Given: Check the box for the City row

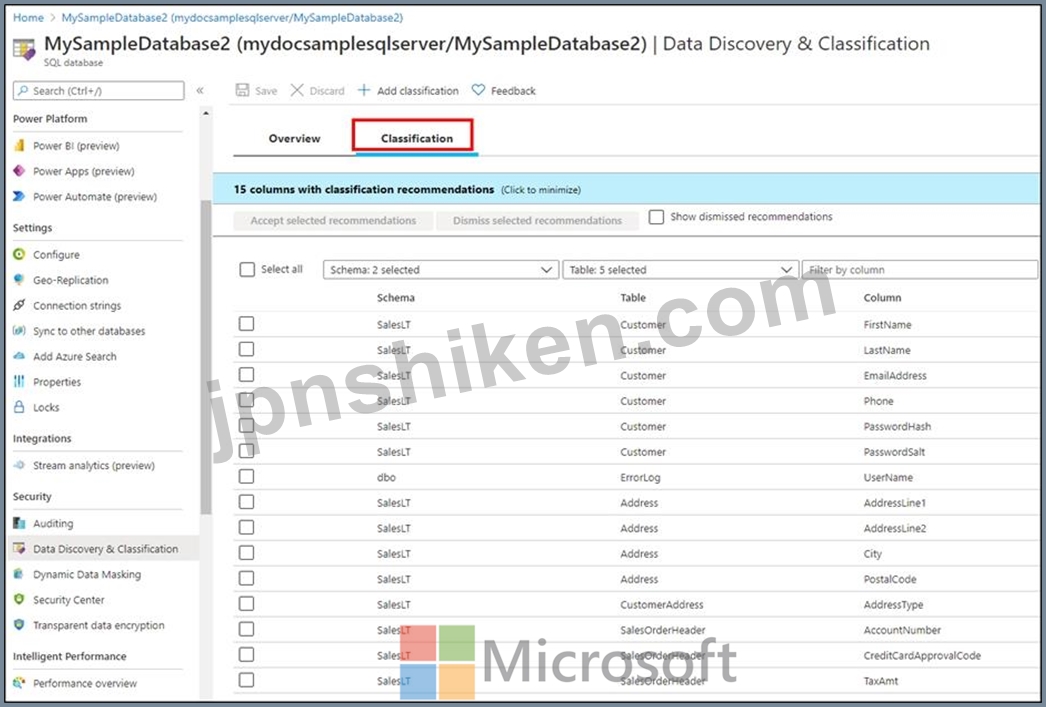Looking at the screenshot, I should [246, 552].
